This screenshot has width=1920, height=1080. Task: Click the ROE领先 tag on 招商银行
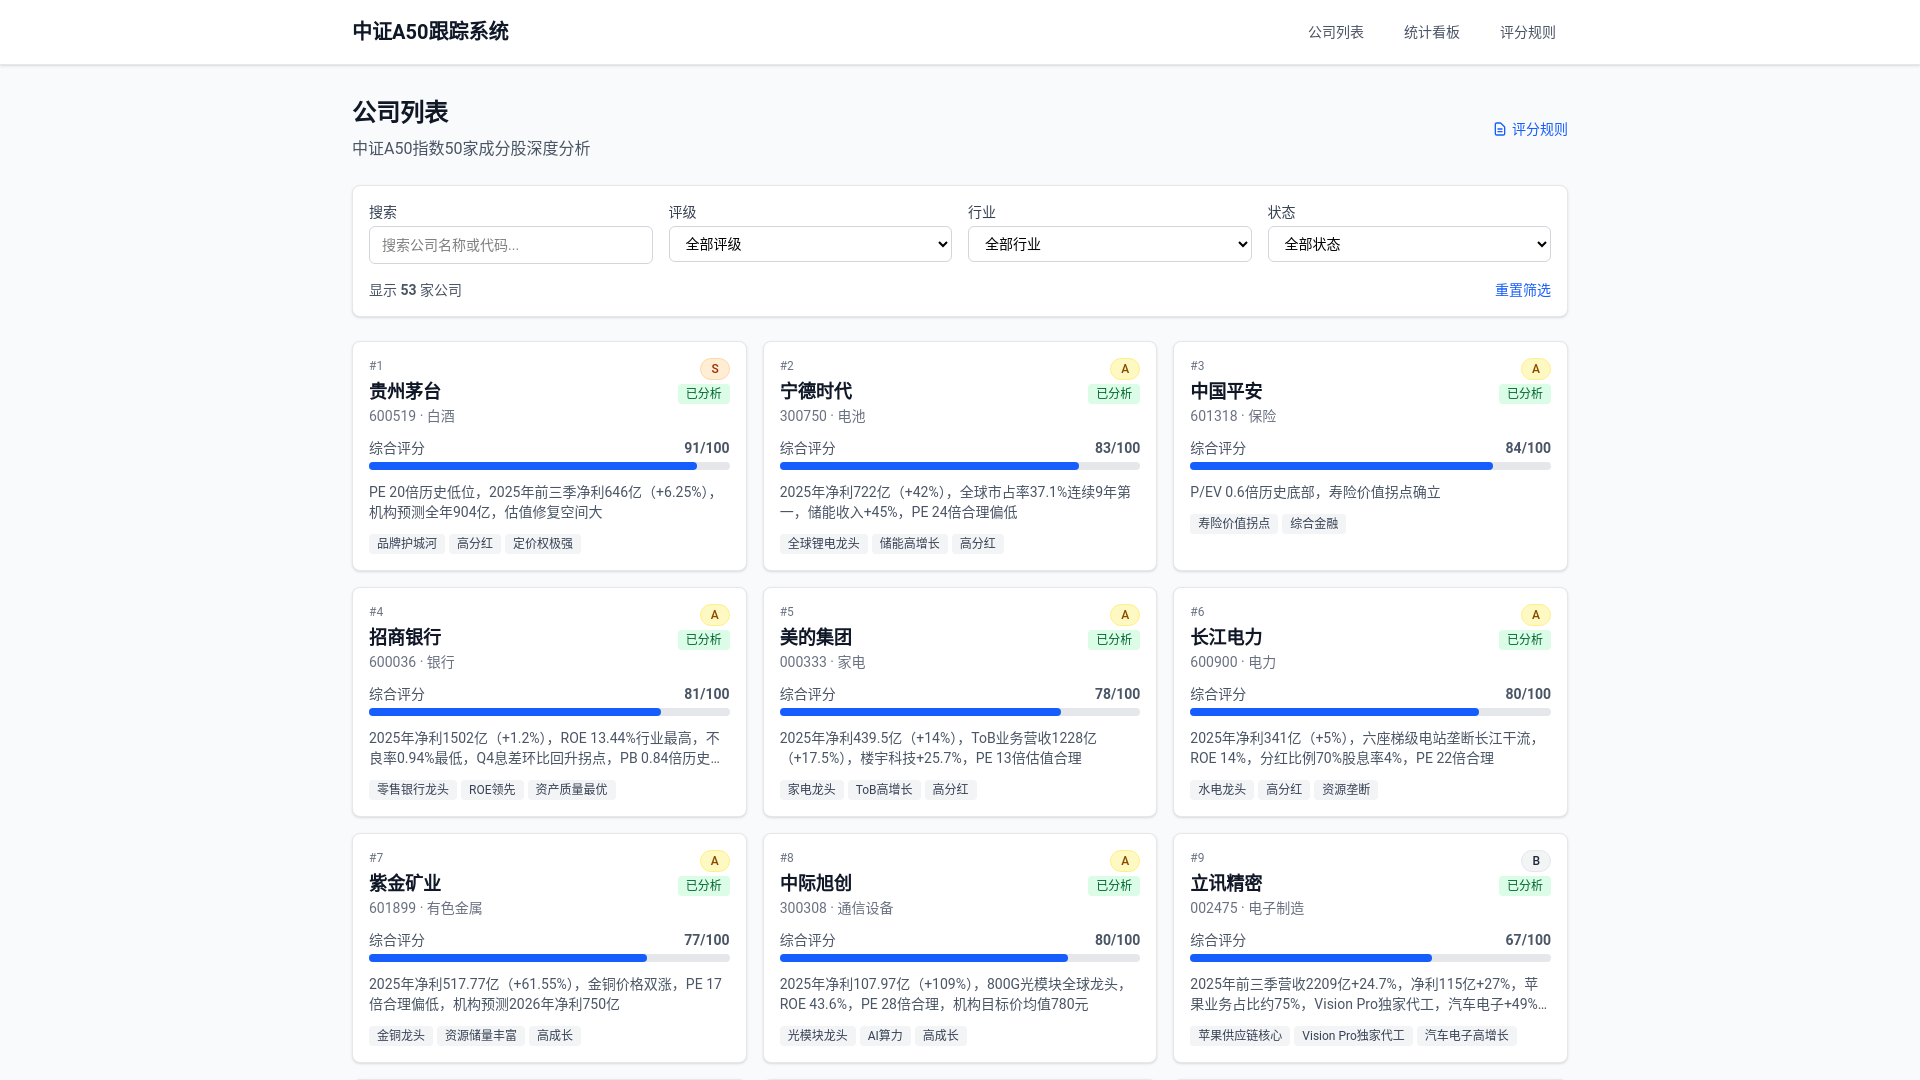tap(492, 790)
